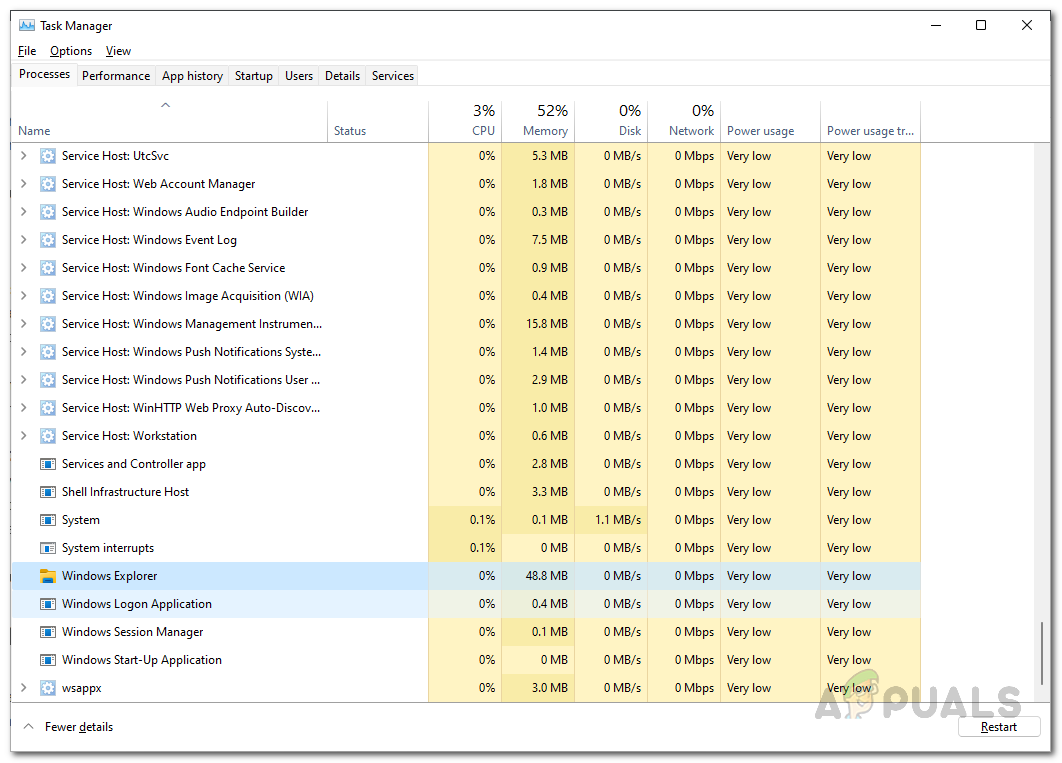
Task: Click the Shell Infrastructure Host process icon
Action: point(48,492)
